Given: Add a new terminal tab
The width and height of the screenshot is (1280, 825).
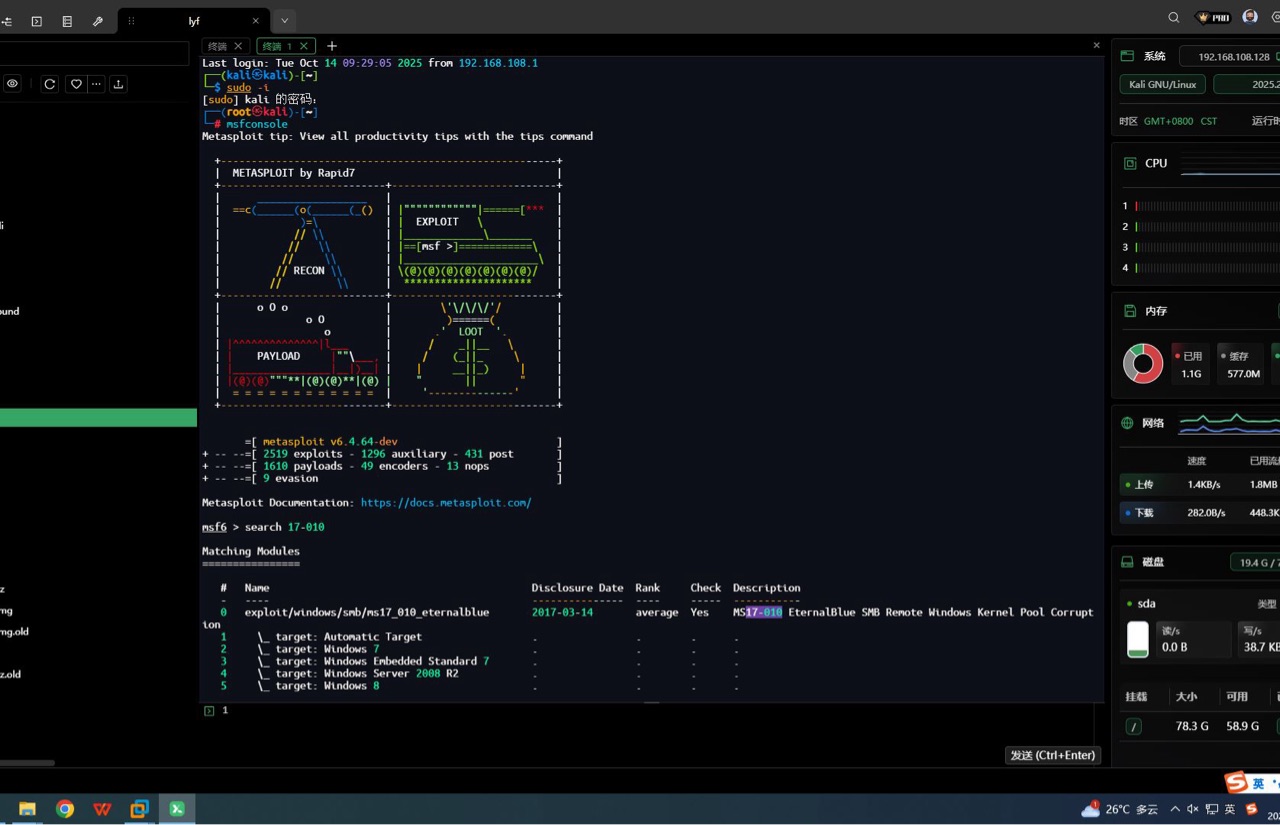Looking at the screenshot, I should click(x=332, y=46).
